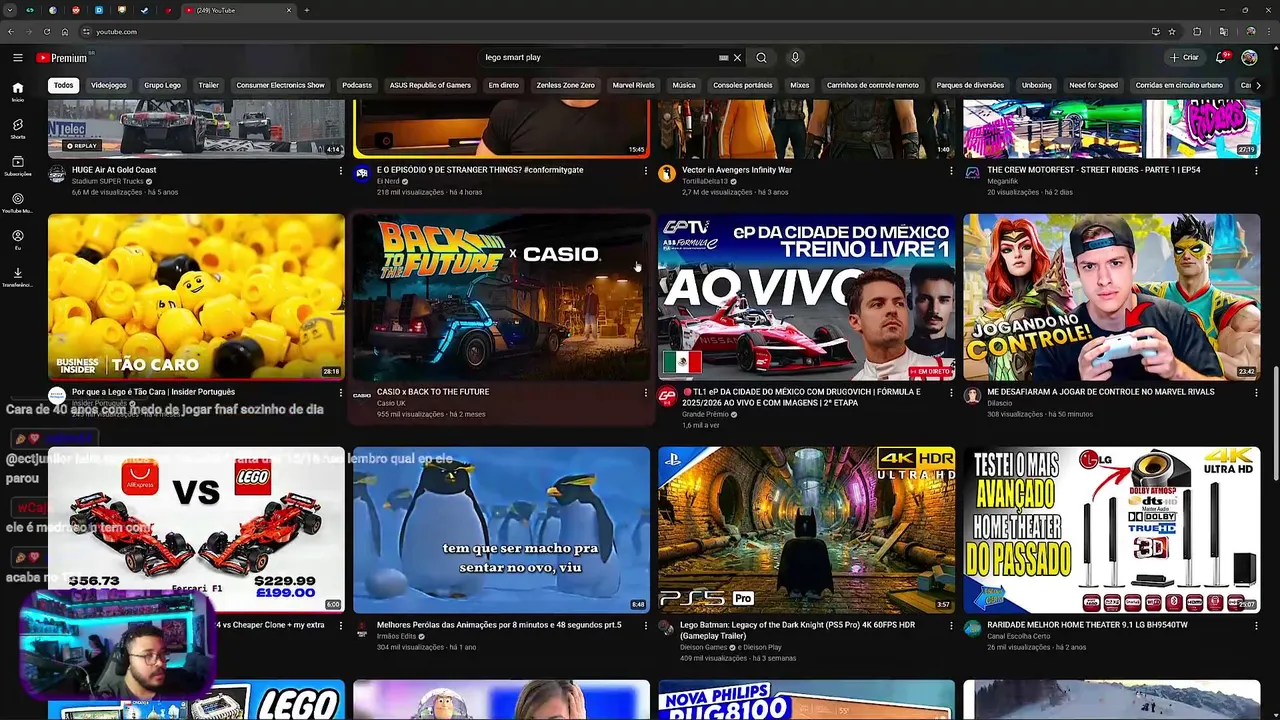The image size is (1280, 720).
Task: Open the Lego Batman PS5 Pro thumbnail
Action: (x=807, y=530)
